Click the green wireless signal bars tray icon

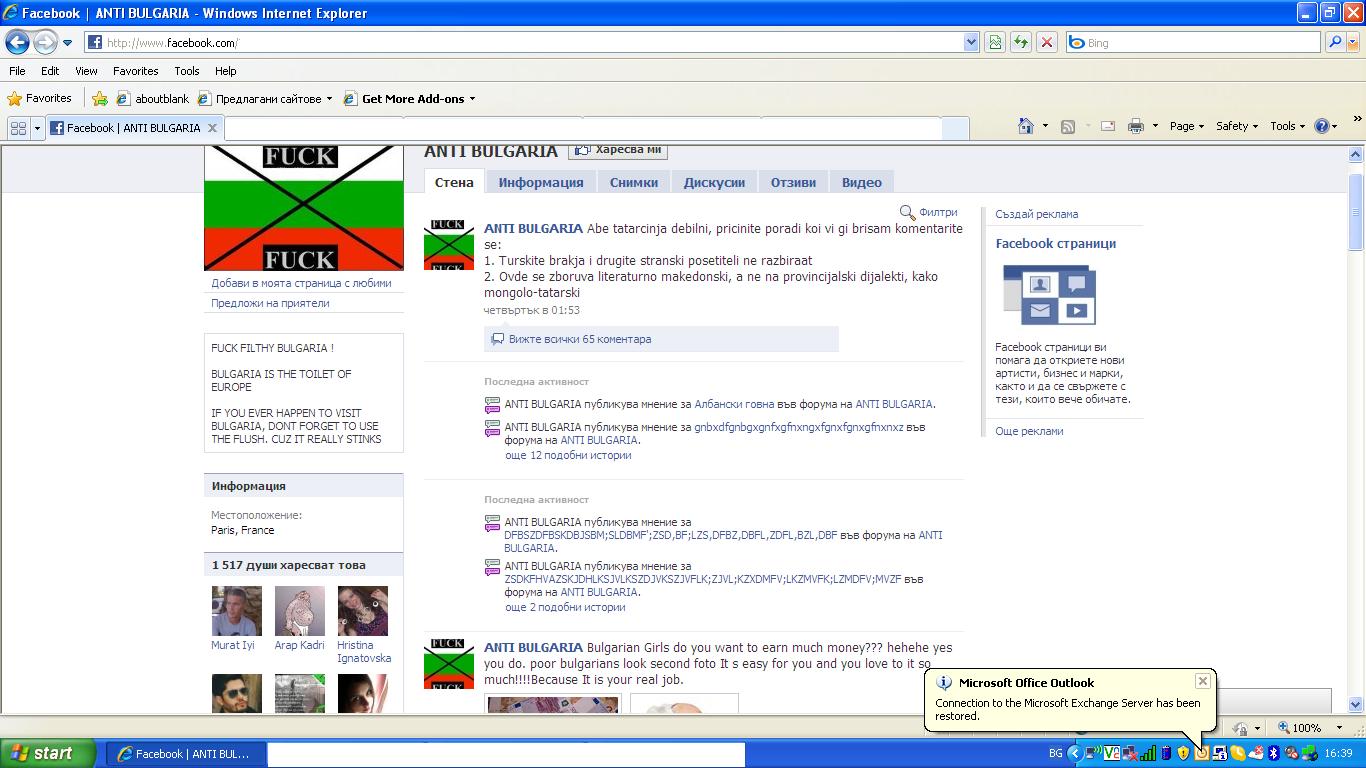tap(1149, 753)
